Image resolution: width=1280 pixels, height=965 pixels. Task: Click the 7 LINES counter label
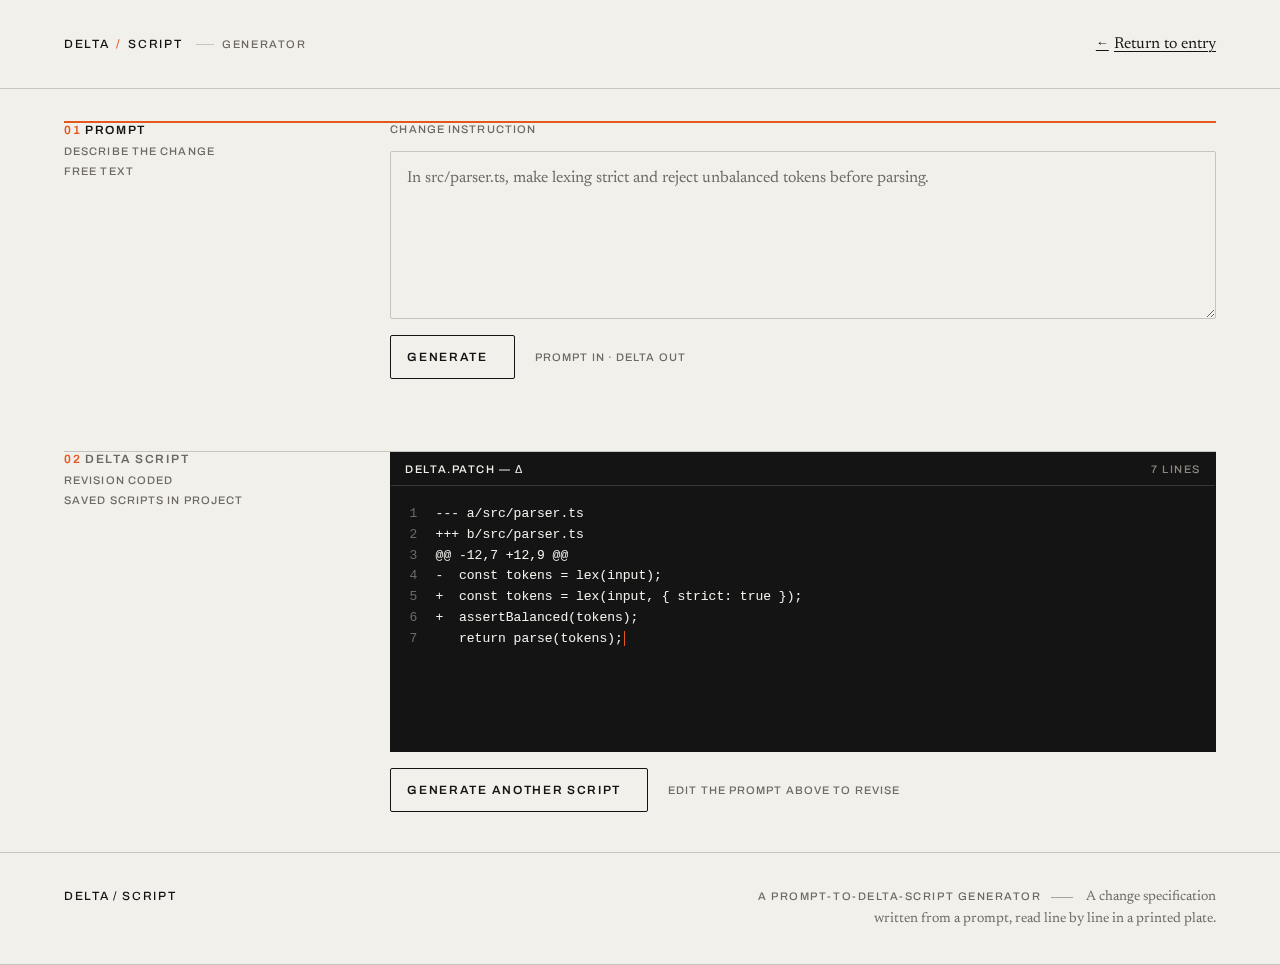(1175, 469)
